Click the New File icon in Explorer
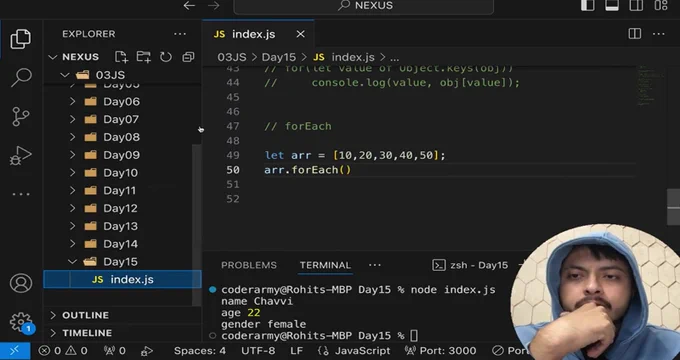The image size is (680, 360). coord(121,57)
